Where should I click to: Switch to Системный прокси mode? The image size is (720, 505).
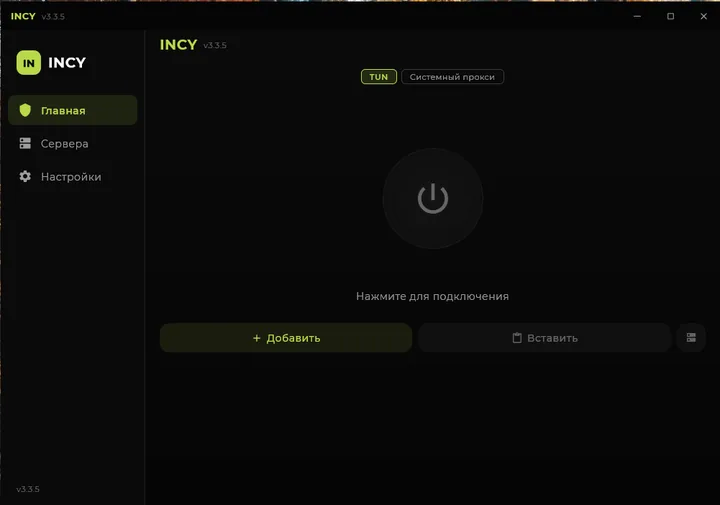click(452, 77)
